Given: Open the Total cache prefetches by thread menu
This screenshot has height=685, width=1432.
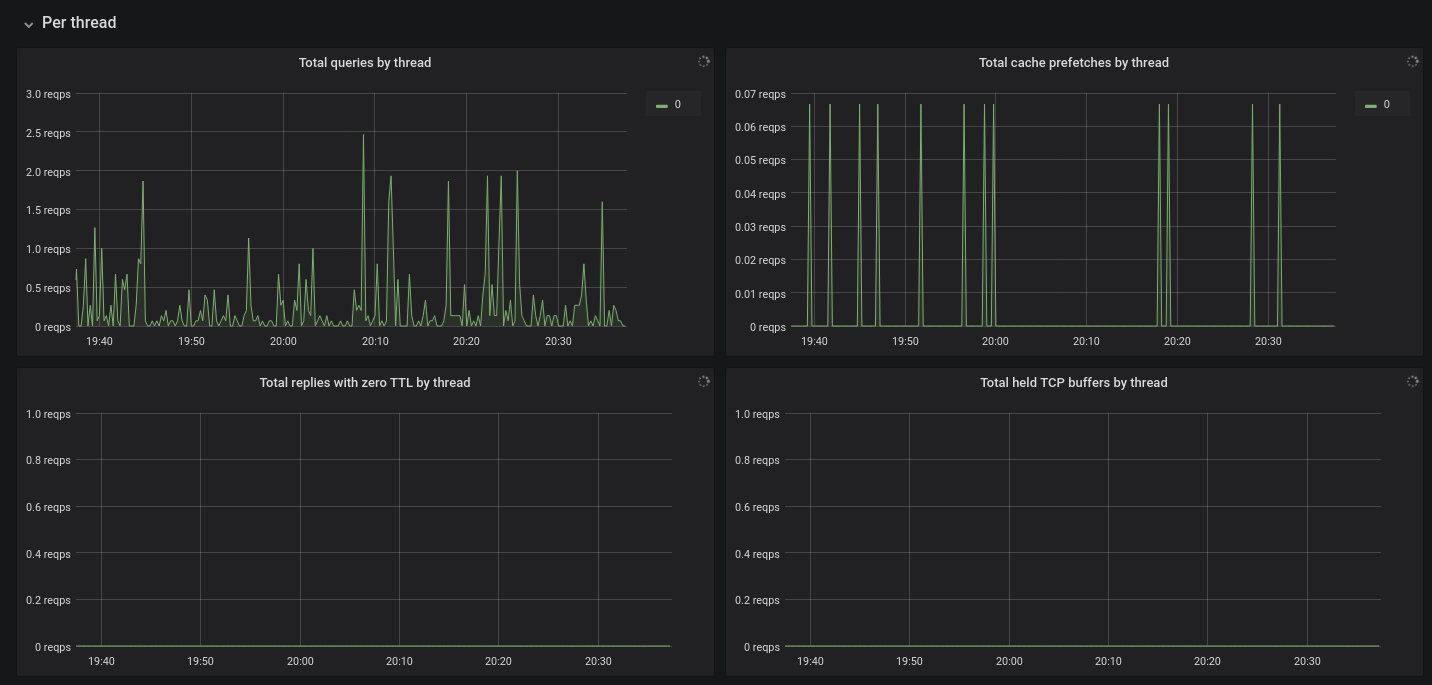Looking at the screenshot, I should coord(1073,63).
